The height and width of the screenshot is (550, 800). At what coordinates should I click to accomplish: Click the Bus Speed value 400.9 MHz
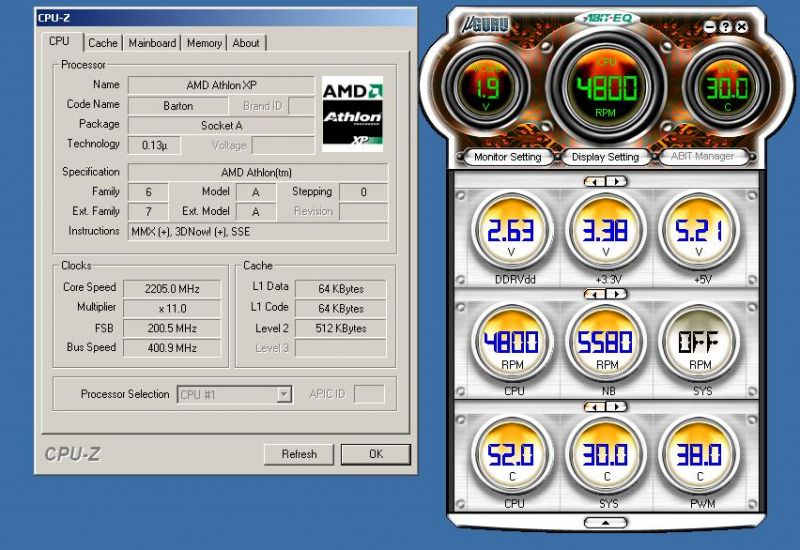click(172, 348)
